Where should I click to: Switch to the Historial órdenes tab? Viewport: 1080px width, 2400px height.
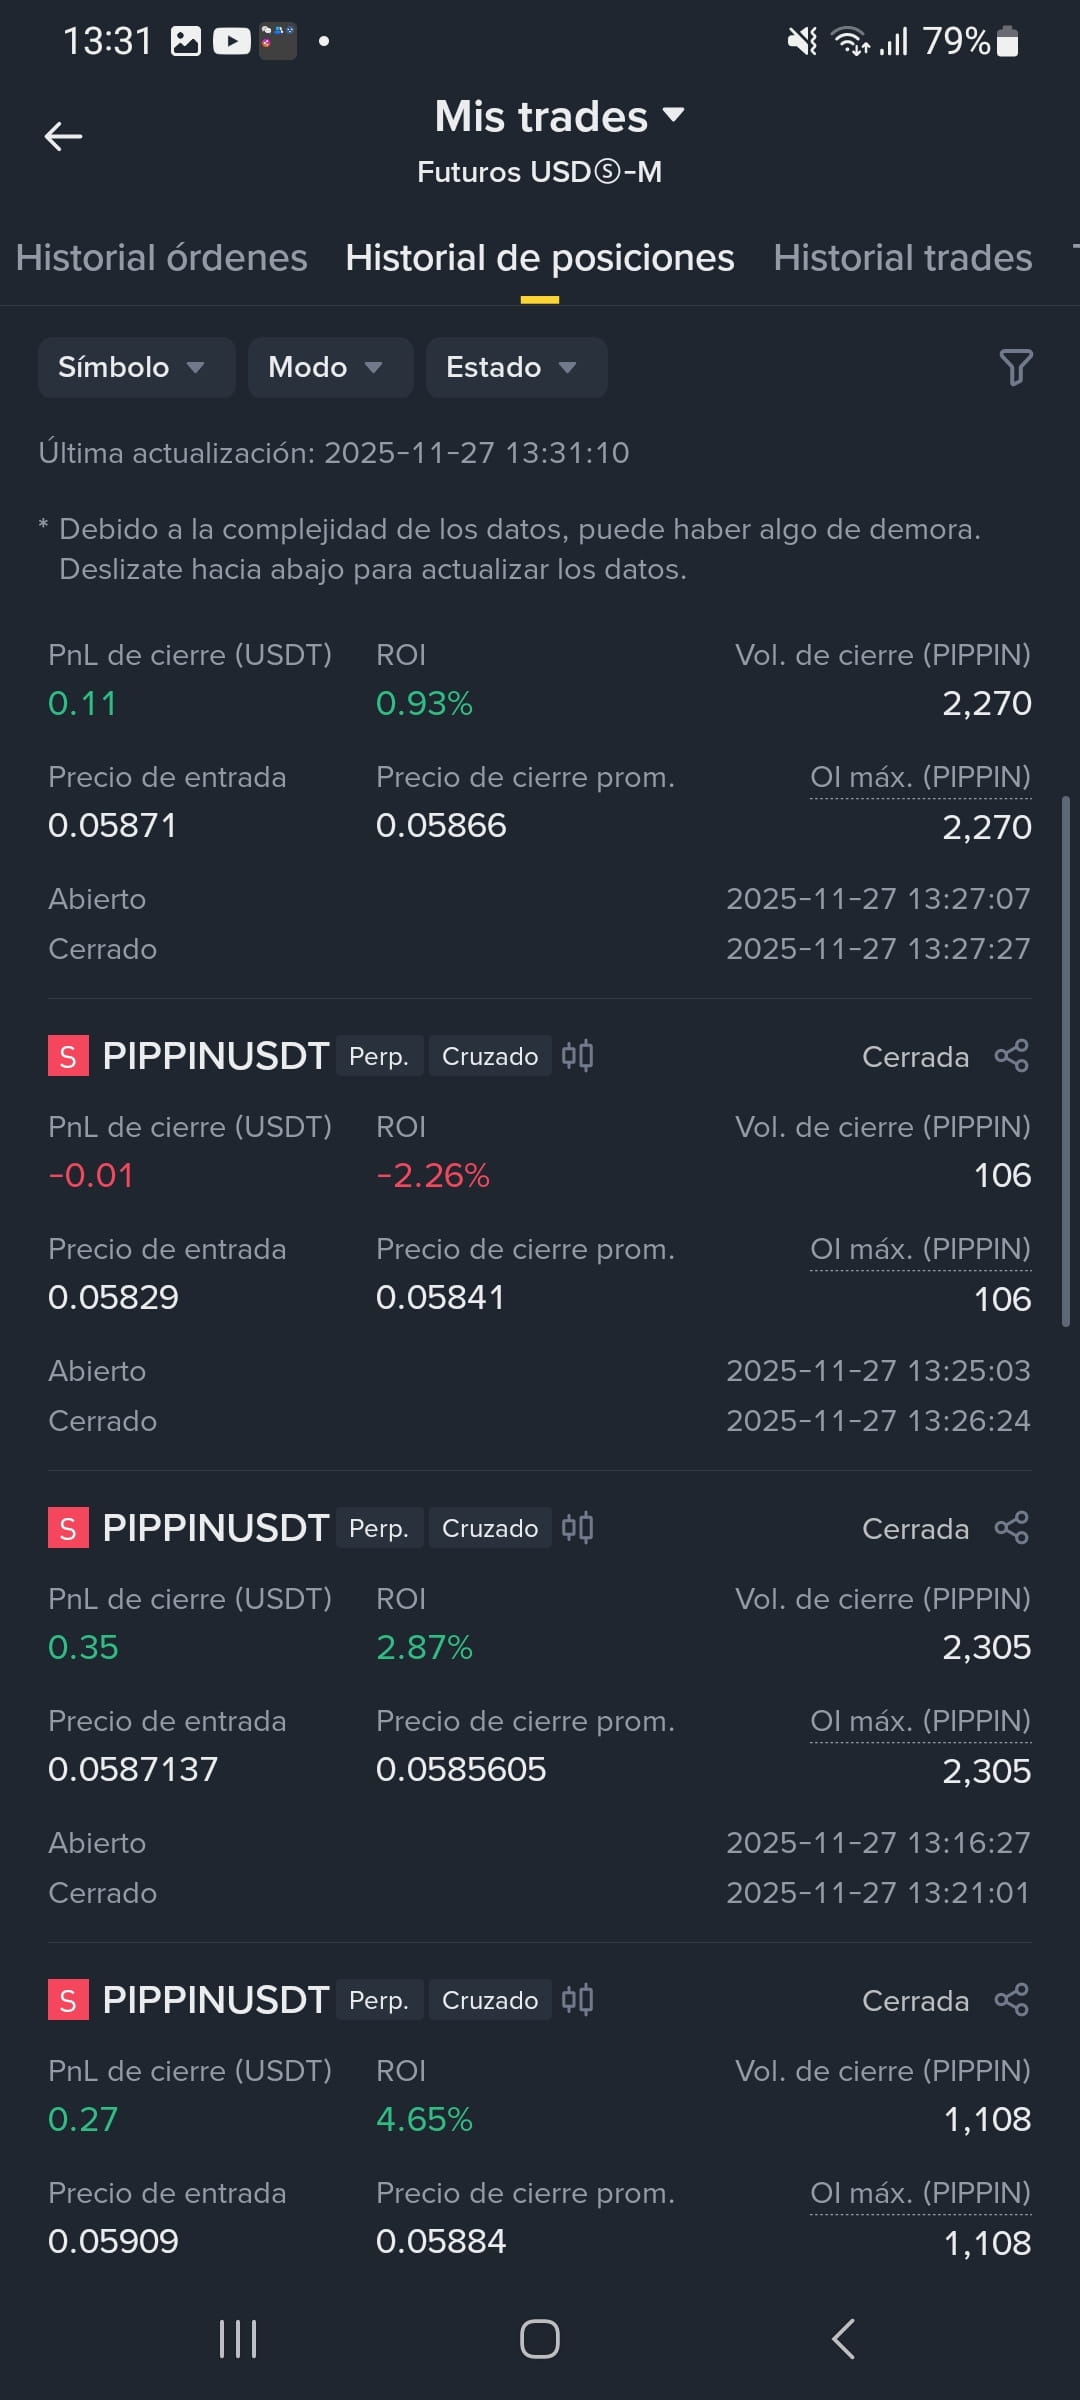tap(161, 258)
